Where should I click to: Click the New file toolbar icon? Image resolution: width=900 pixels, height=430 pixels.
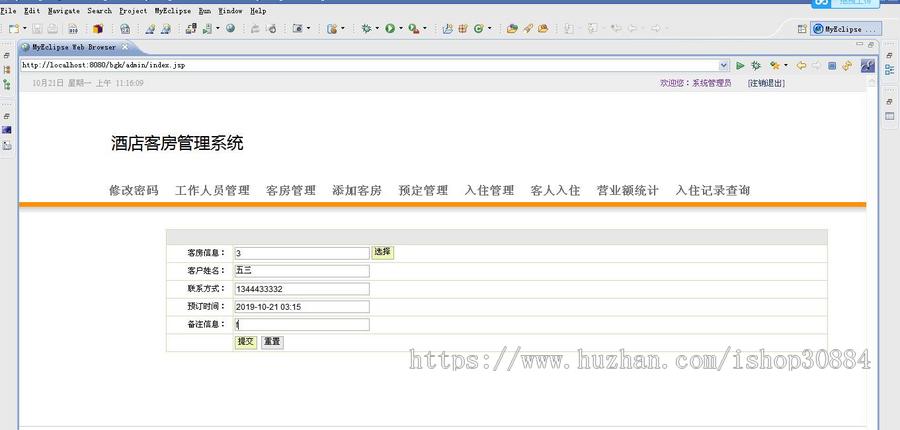click(14, 29)
